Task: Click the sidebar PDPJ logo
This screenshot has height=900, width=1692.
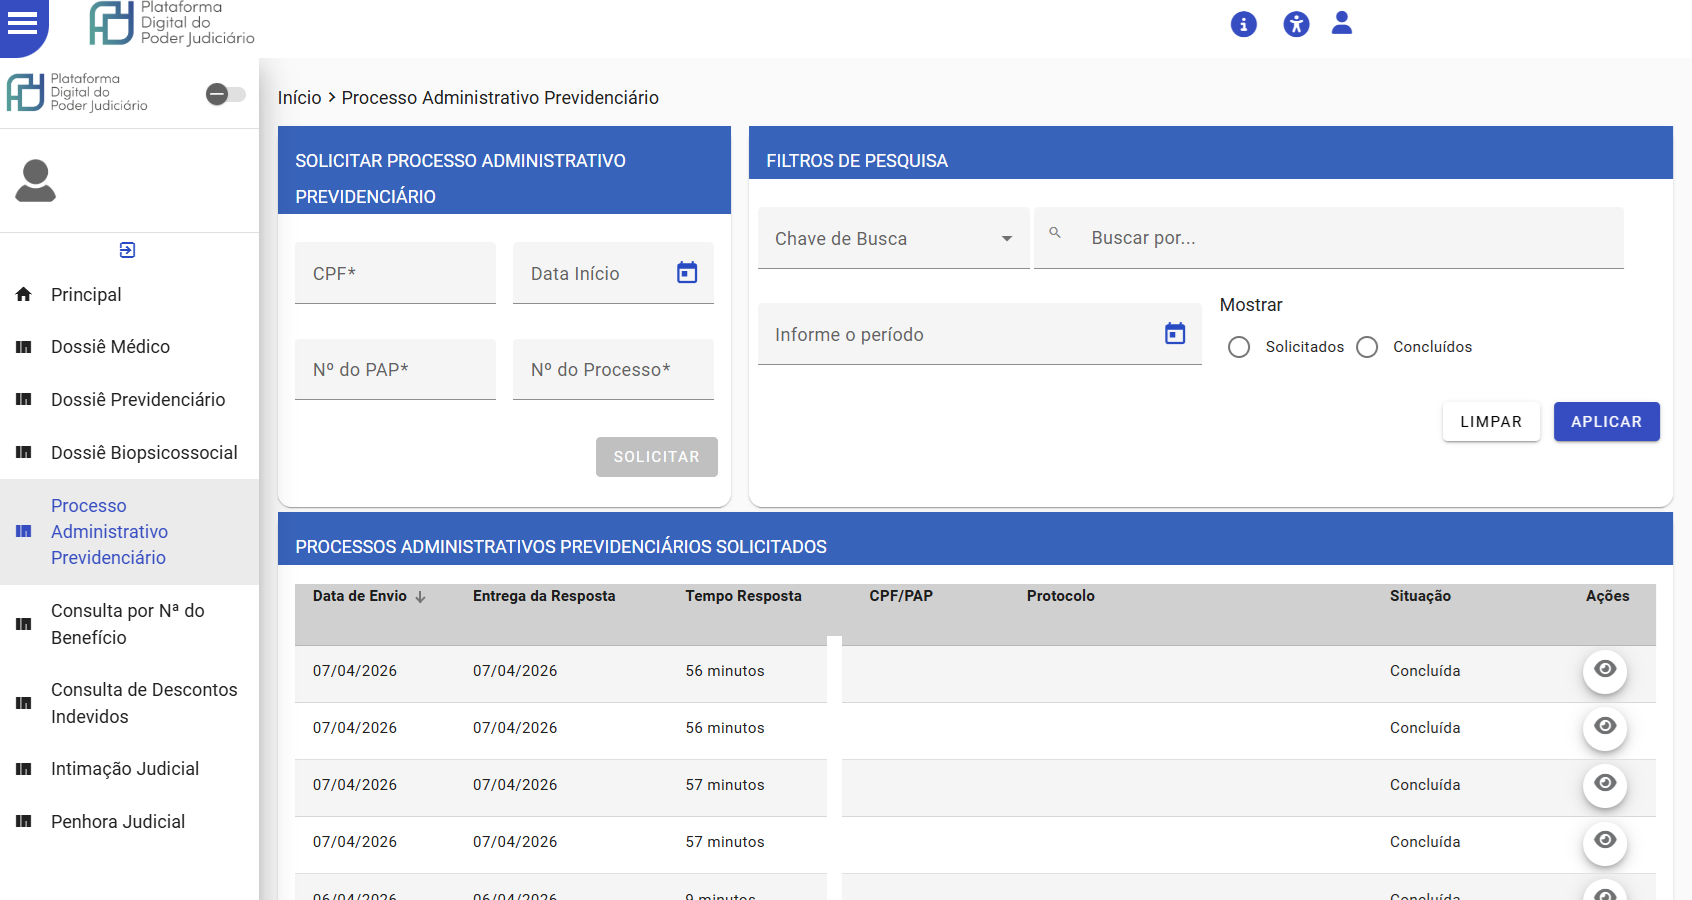Action: tap(77, 92)
